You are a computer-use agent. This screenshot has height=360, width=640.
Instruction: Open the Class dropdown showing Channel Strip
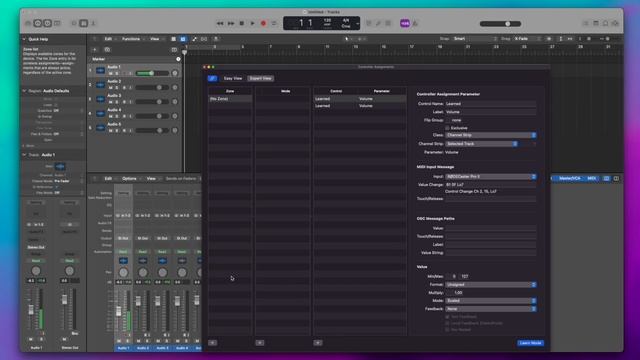[491, 135]
